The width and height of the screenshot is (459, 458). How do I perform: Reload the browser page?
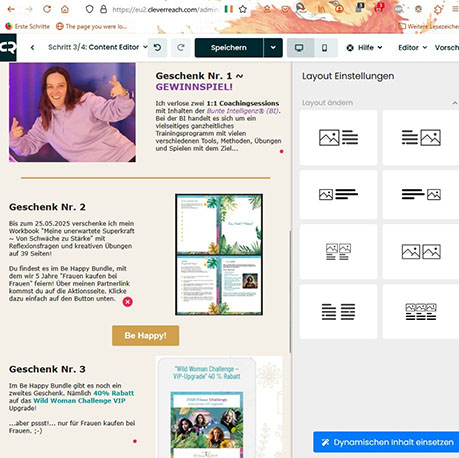(47, 9)
